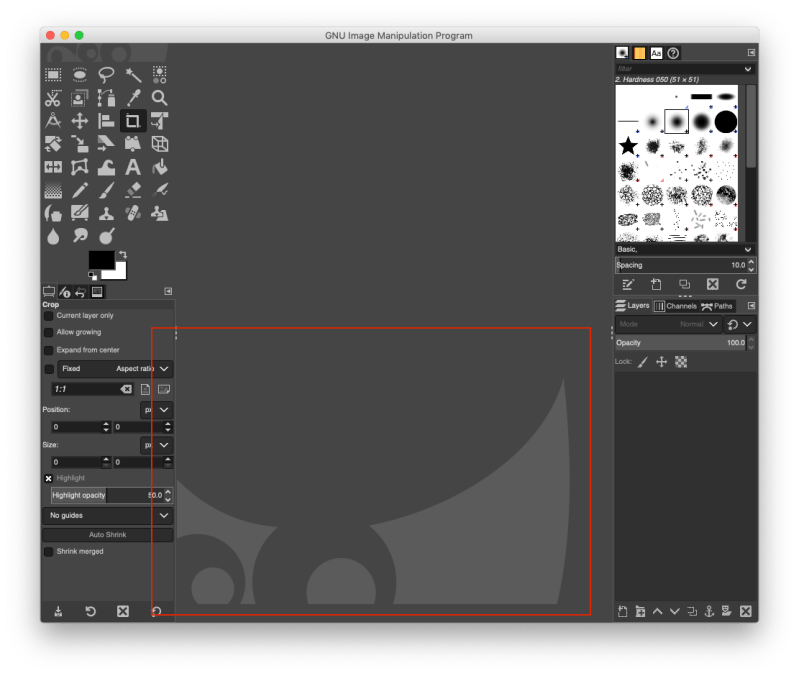Toggle the Allow growing checkbox

(48, 332)
